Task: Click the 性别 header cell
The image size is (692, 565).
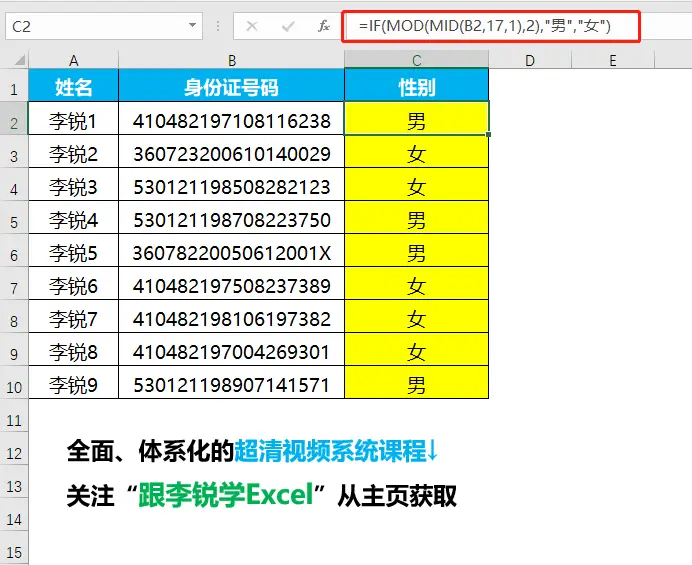Action: tap(416, 88)
